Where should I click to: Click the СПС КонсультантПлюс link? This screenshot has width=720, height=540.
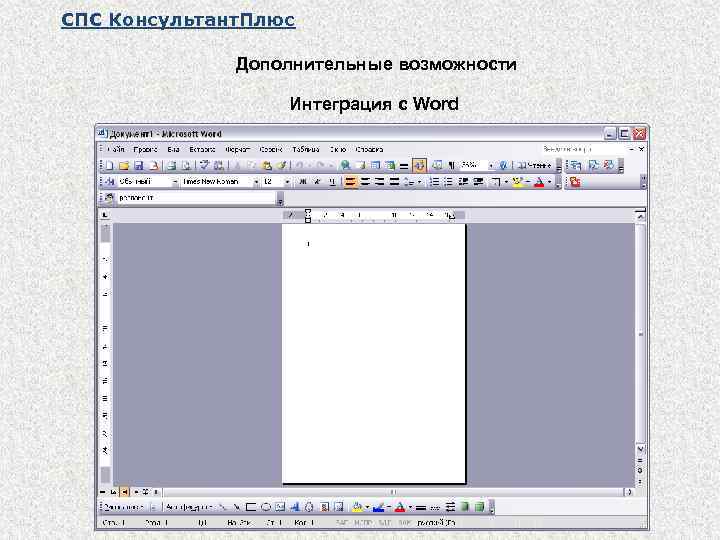[178, 20]
